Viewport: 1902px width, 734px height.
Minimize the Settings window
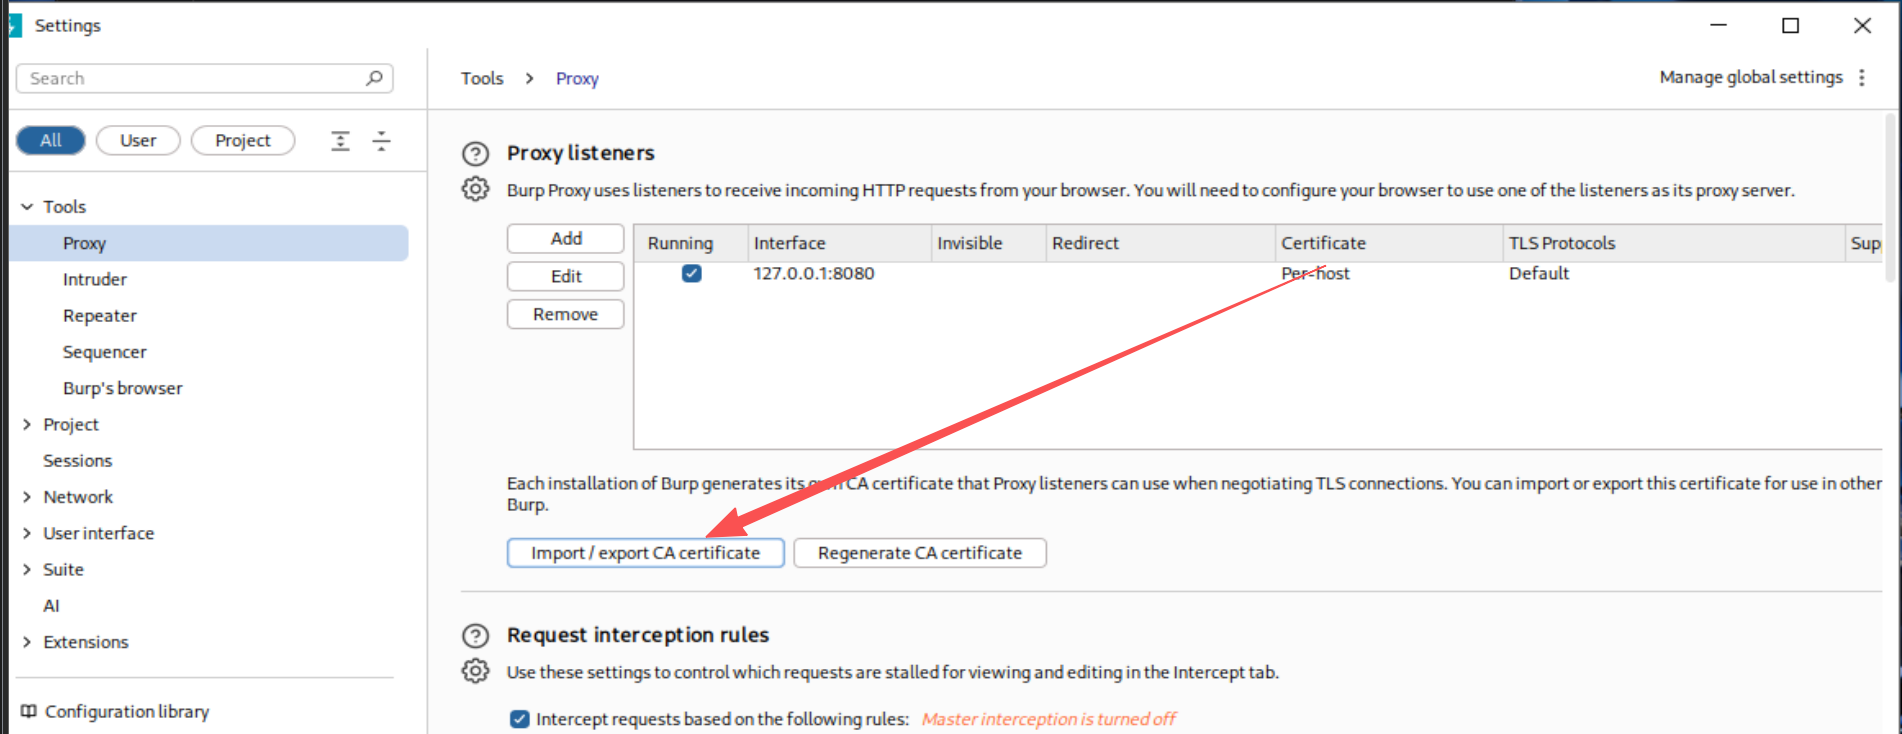click(x=1719, y=25)
